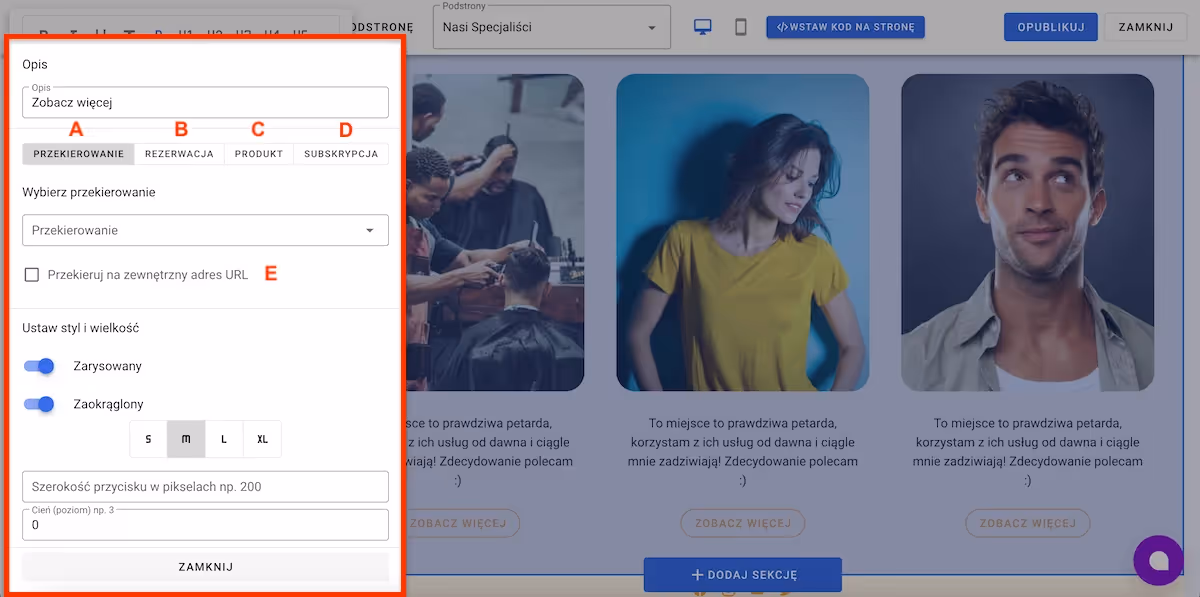This screenshot has height=597, width=1200.
Task: Open the Subskrypcja tab
Action: click(x=341, y=154)
